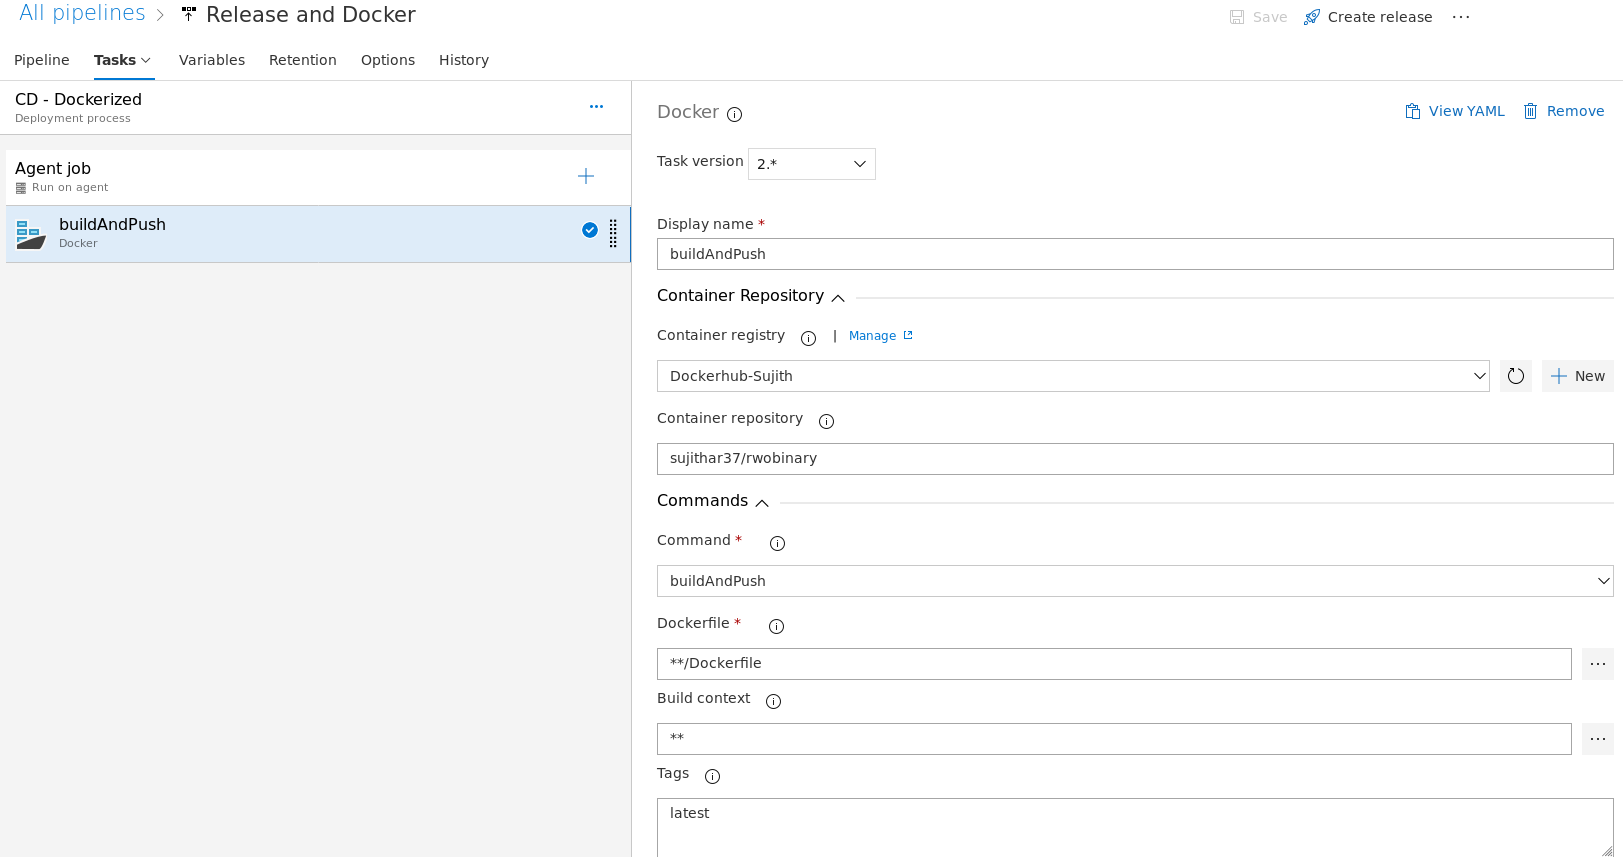This screenshot has width=1623, height=857.
Task: Browse for Dockerfile path
Action: pyautogui.click(x=1598, y=664)
